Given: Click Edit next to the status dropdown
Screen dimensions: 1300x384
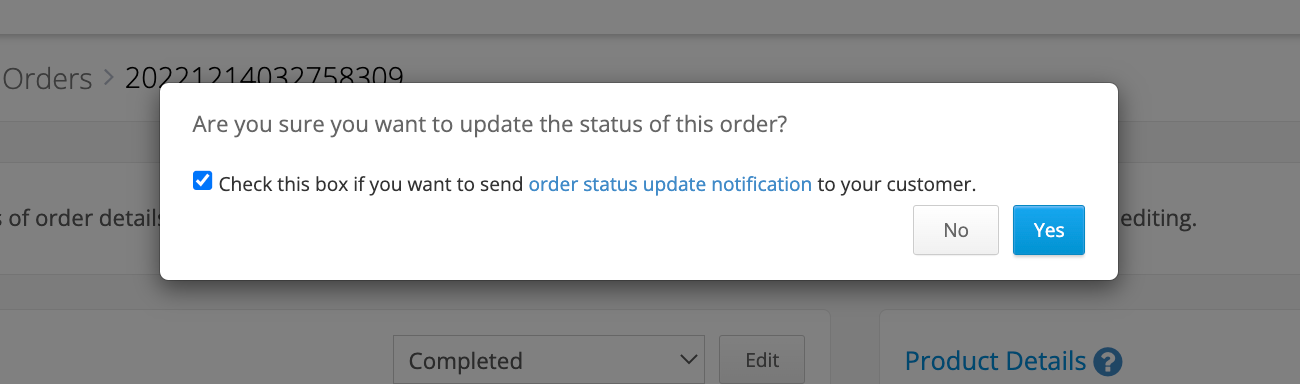Looking at the screenshot, I should pyautogui.click(x=762, y=360).
